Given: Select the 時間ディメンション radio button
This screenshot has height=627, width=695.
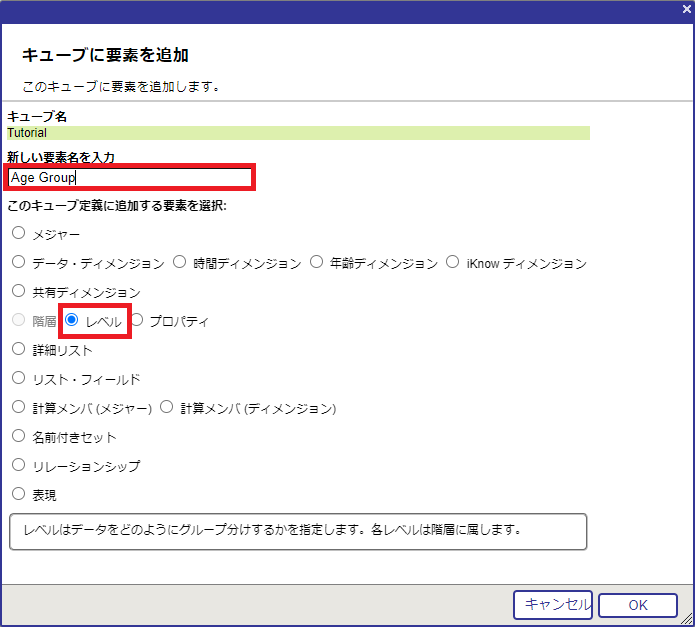Looking at the screenshot, I should tap(180, 263).
